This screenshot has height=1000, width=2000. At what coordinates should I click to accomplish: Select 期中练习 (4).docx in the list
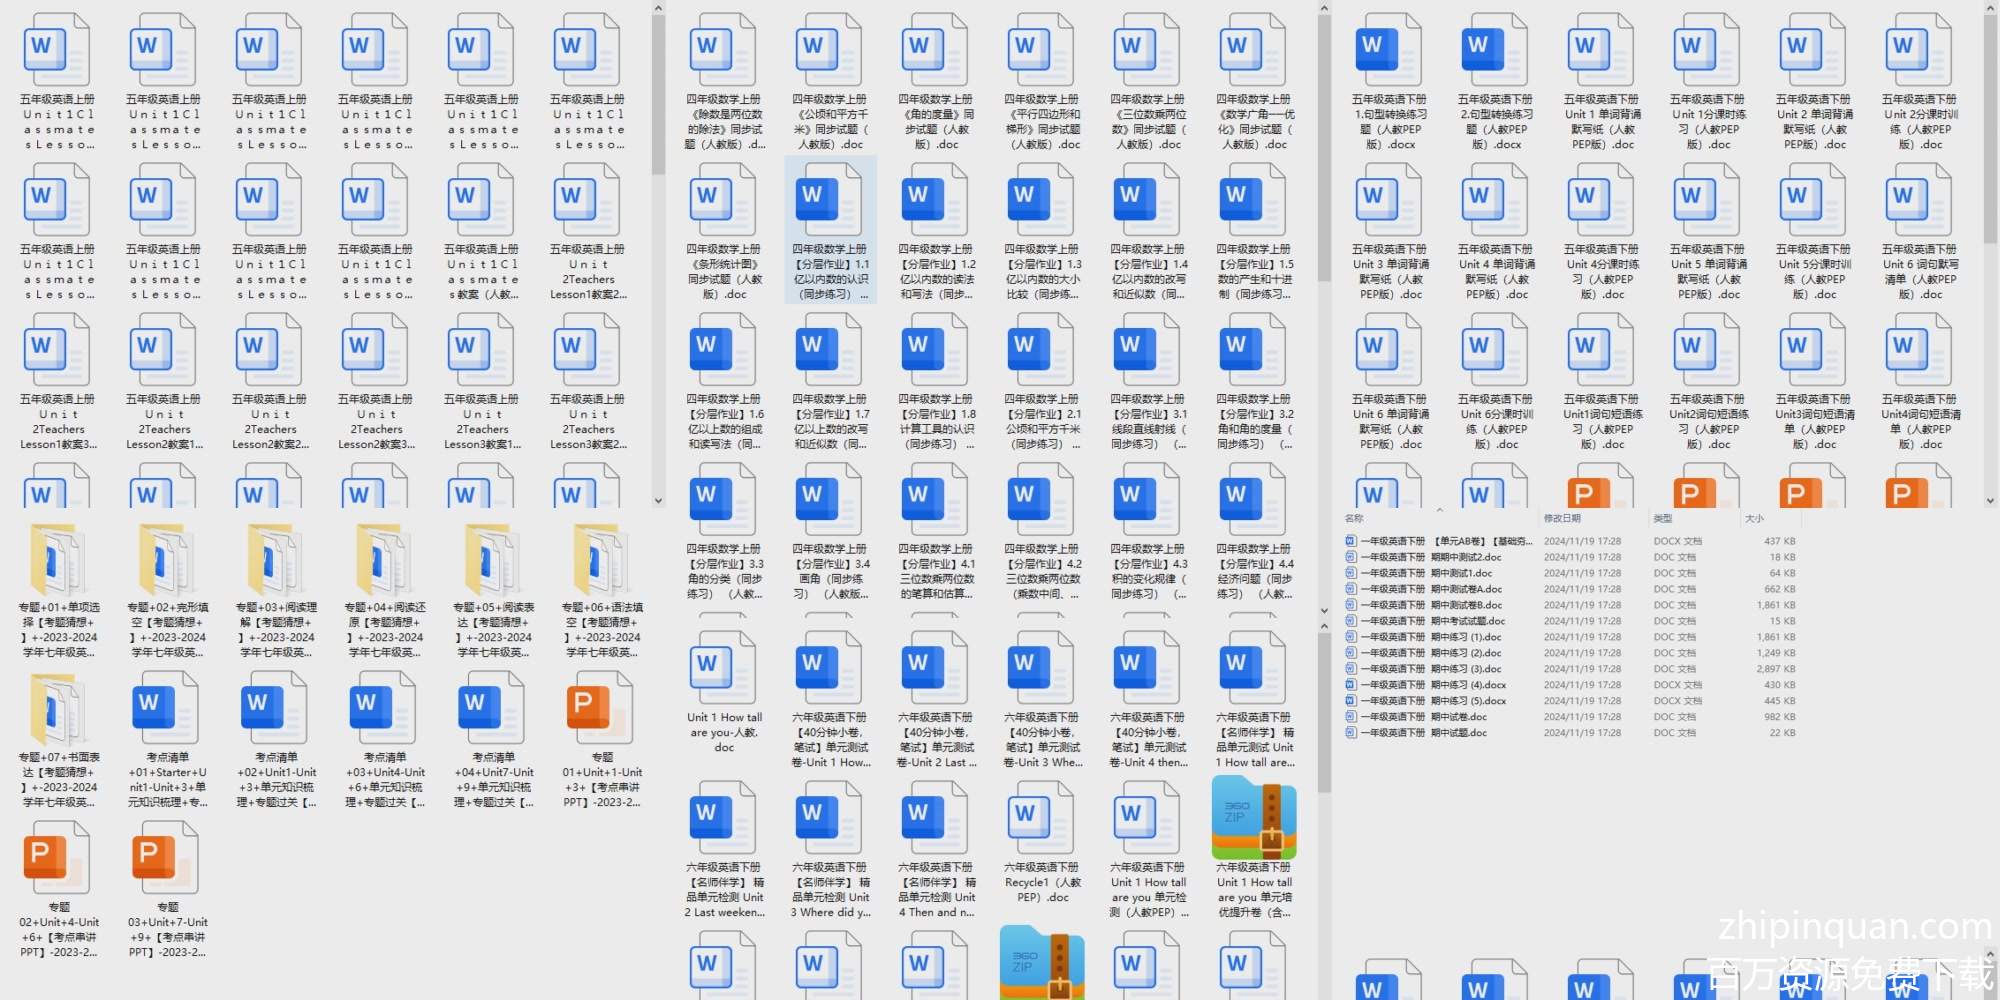(1468, 685)
